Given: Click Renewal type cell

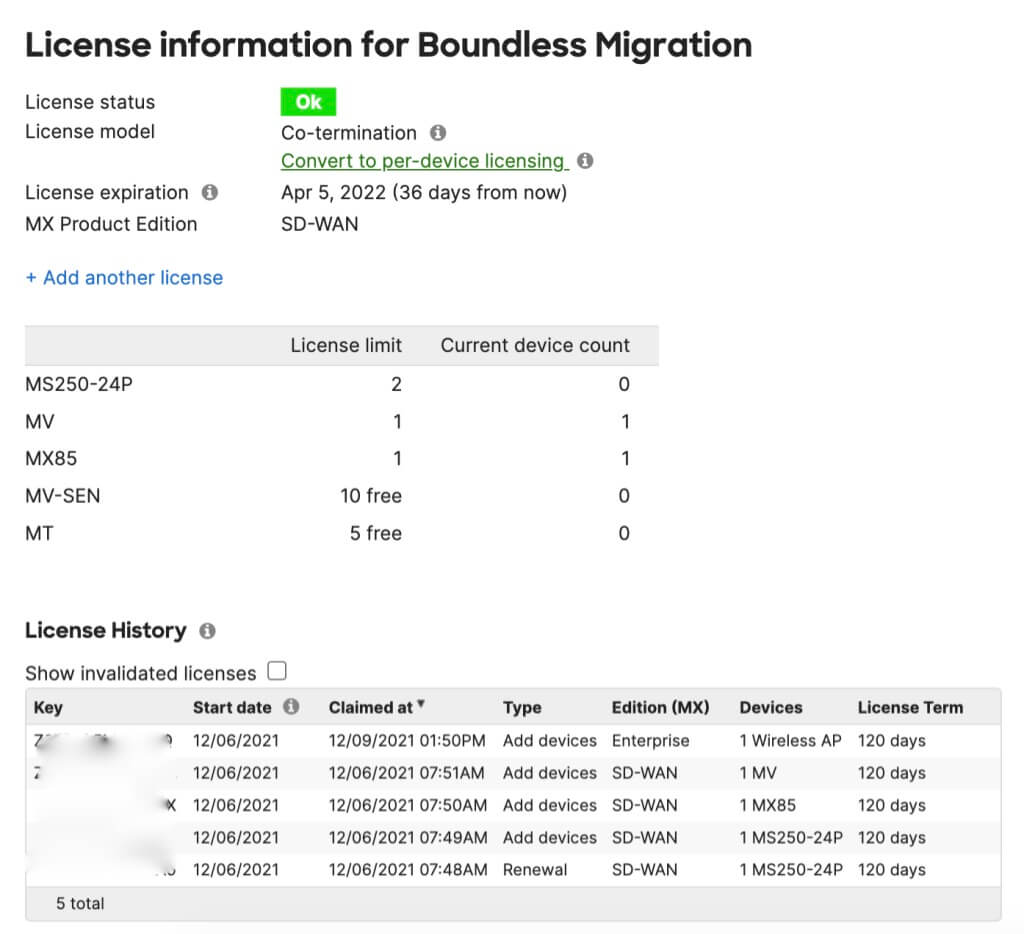Looking at the screenshot, I should point(535,869).
